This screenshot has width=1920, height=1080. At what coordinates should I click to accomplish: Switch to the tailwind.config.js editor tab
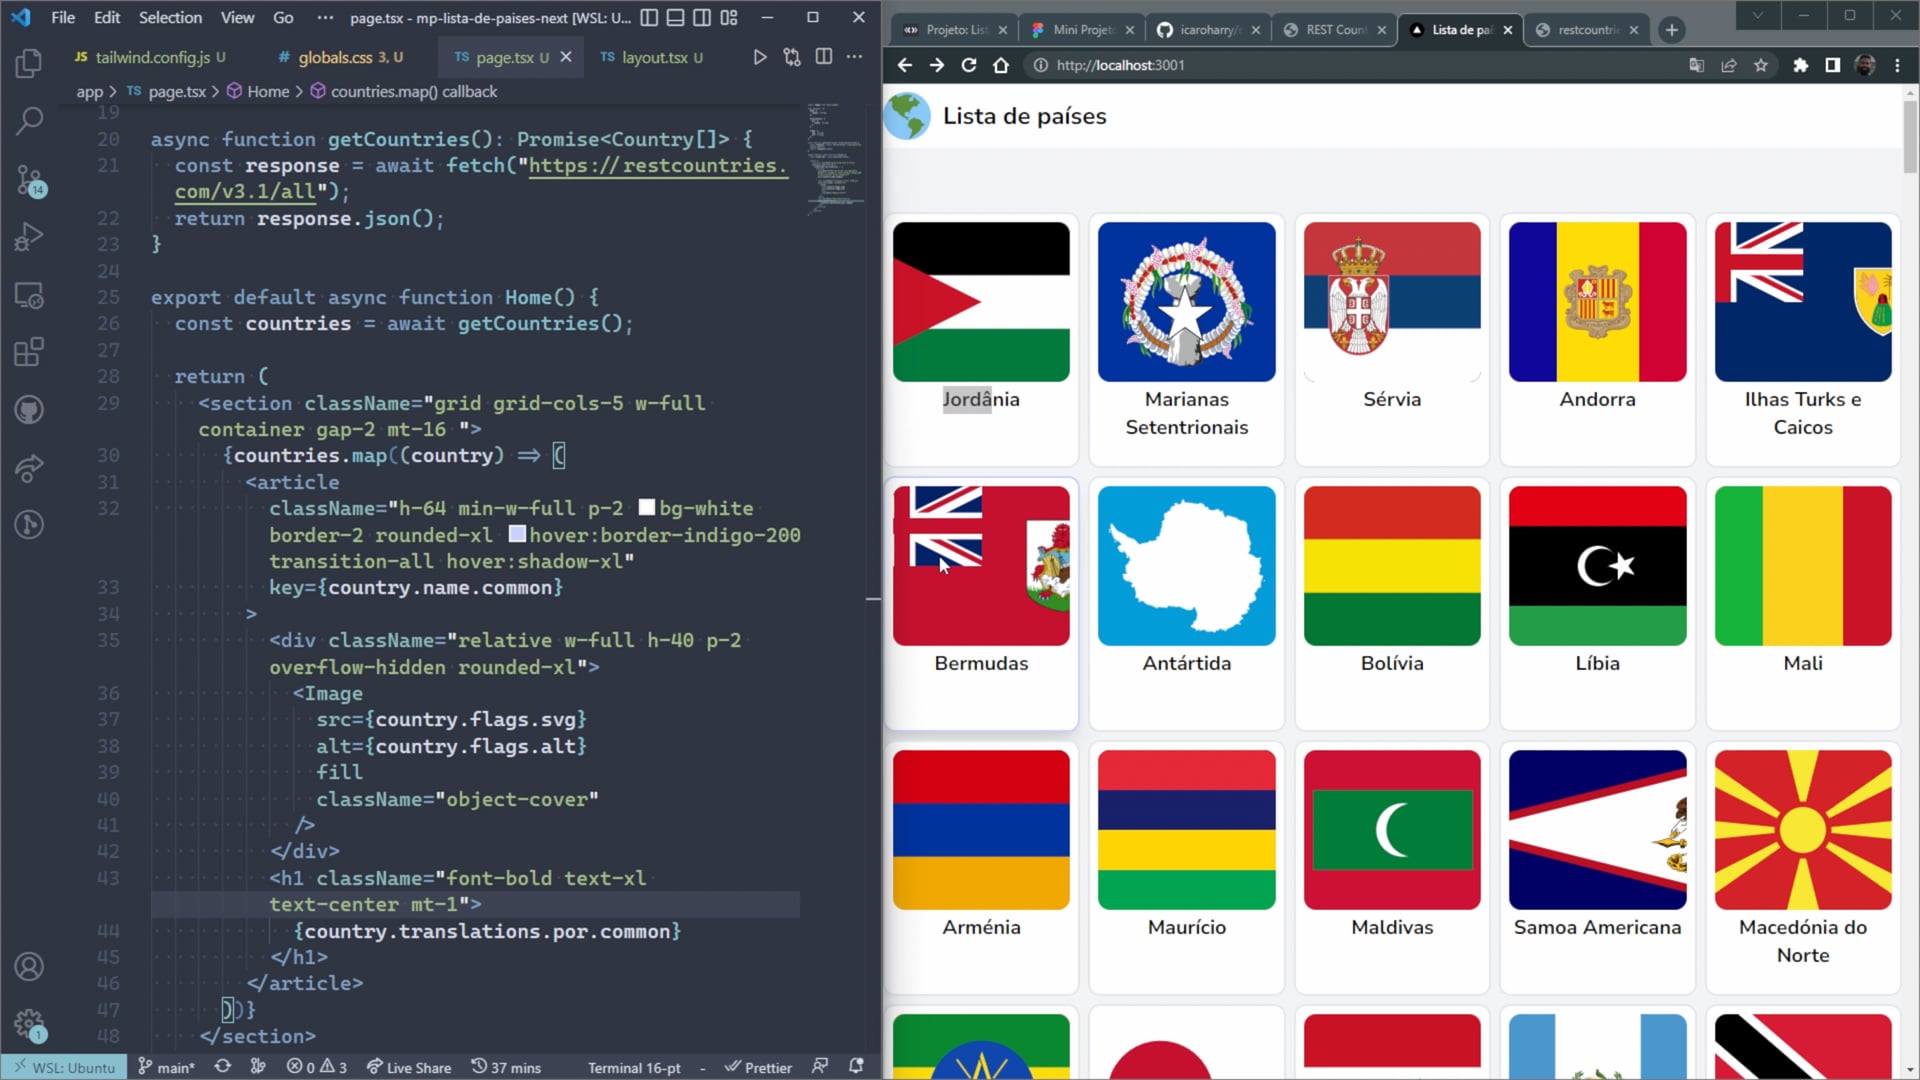150,57
